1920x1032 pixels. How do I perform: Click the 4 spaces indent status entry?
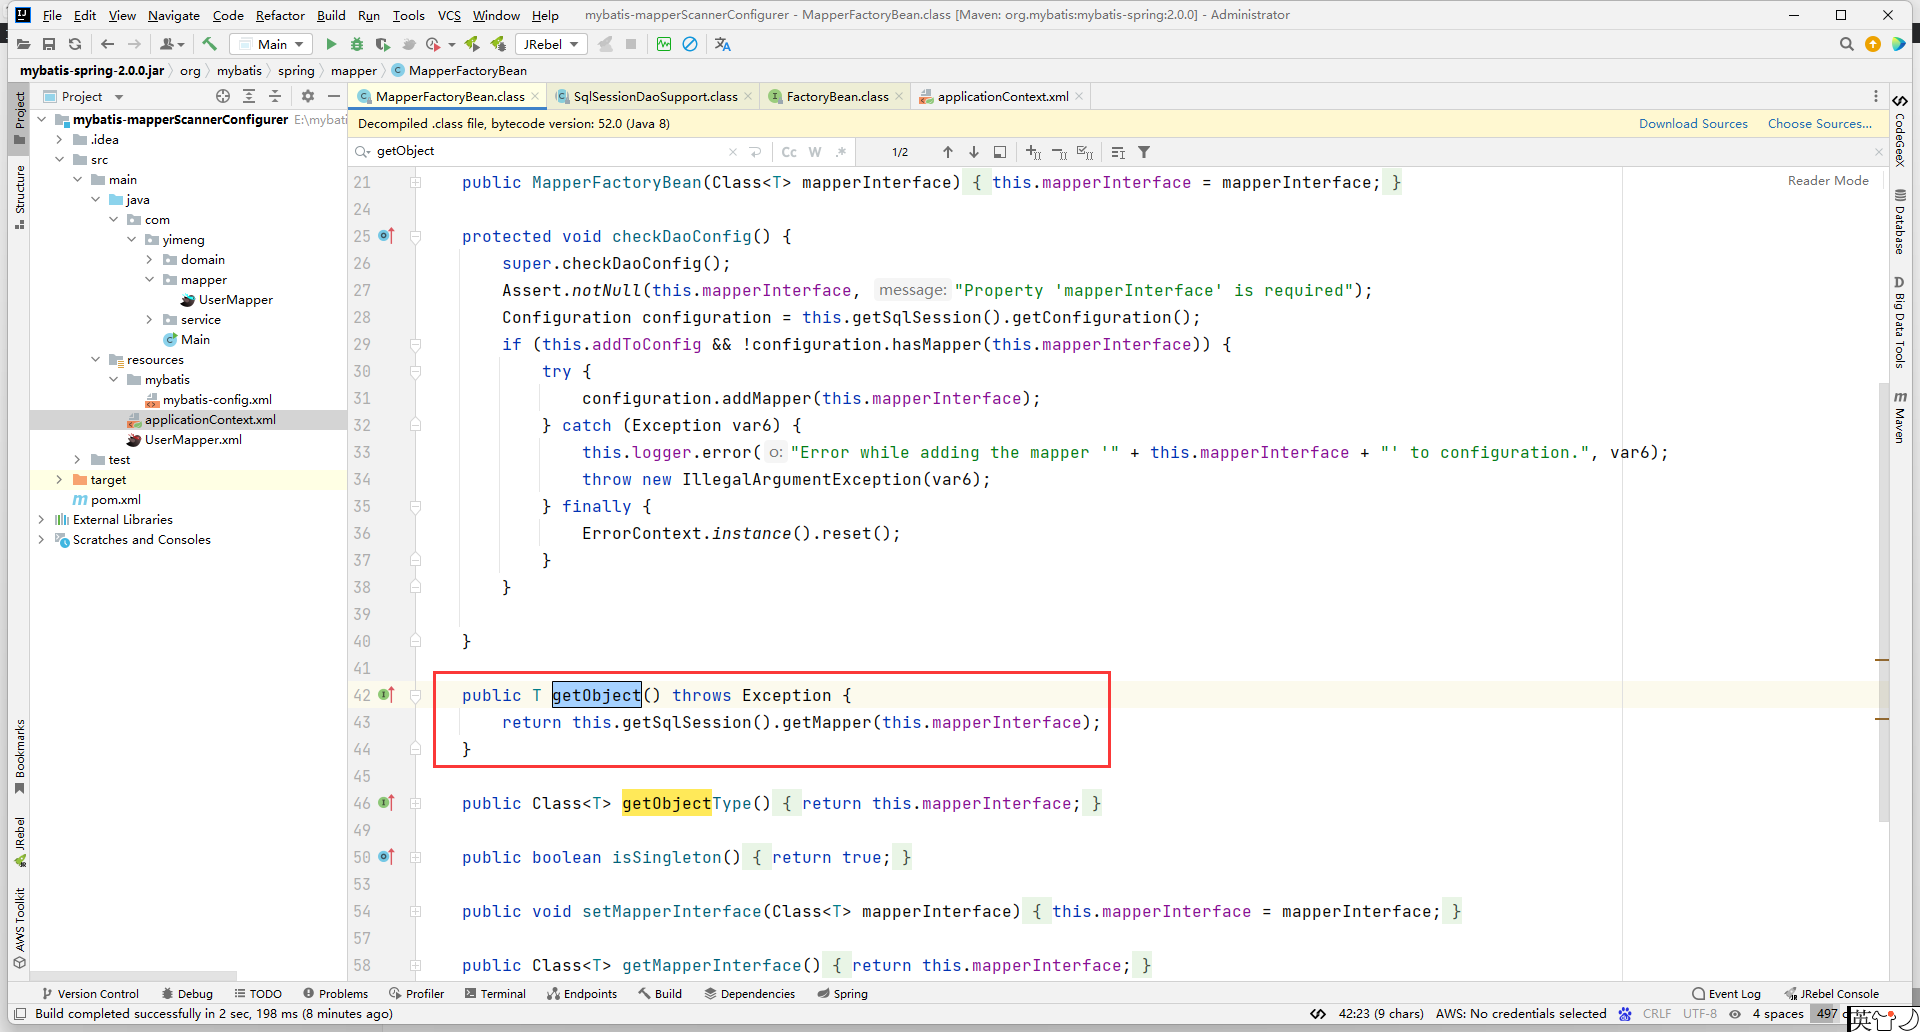(1777, 1014)
